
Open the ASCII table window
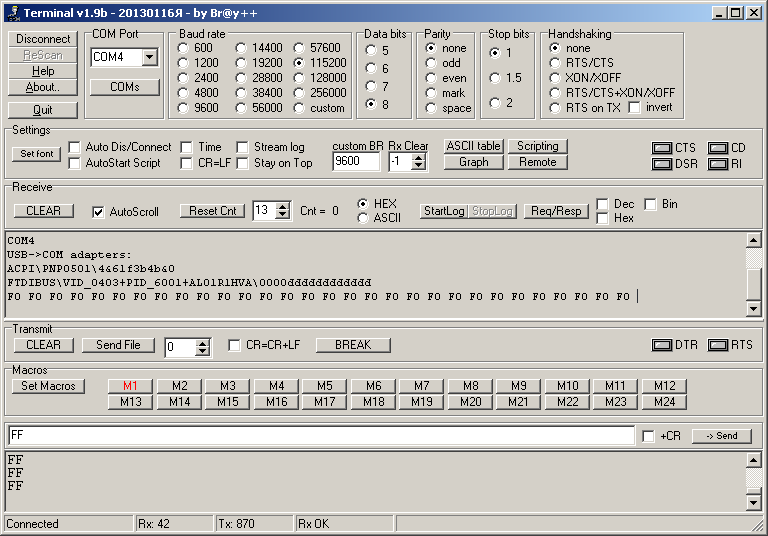(473, 146)
